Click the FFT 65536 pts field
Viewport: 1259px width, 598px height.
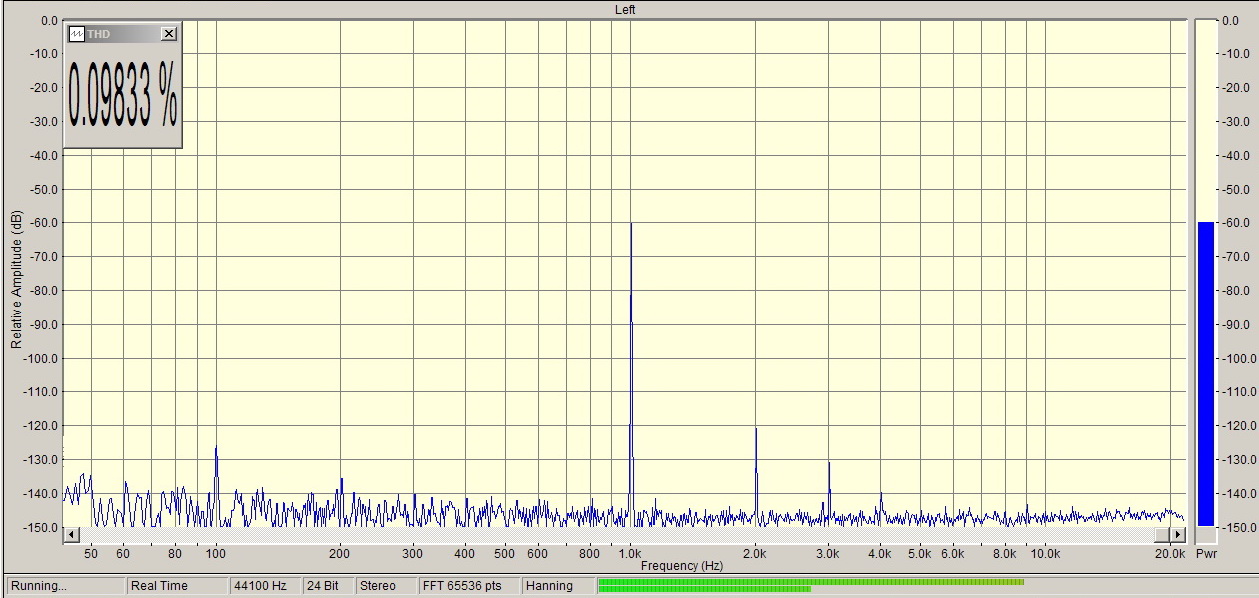click(469, 586)
